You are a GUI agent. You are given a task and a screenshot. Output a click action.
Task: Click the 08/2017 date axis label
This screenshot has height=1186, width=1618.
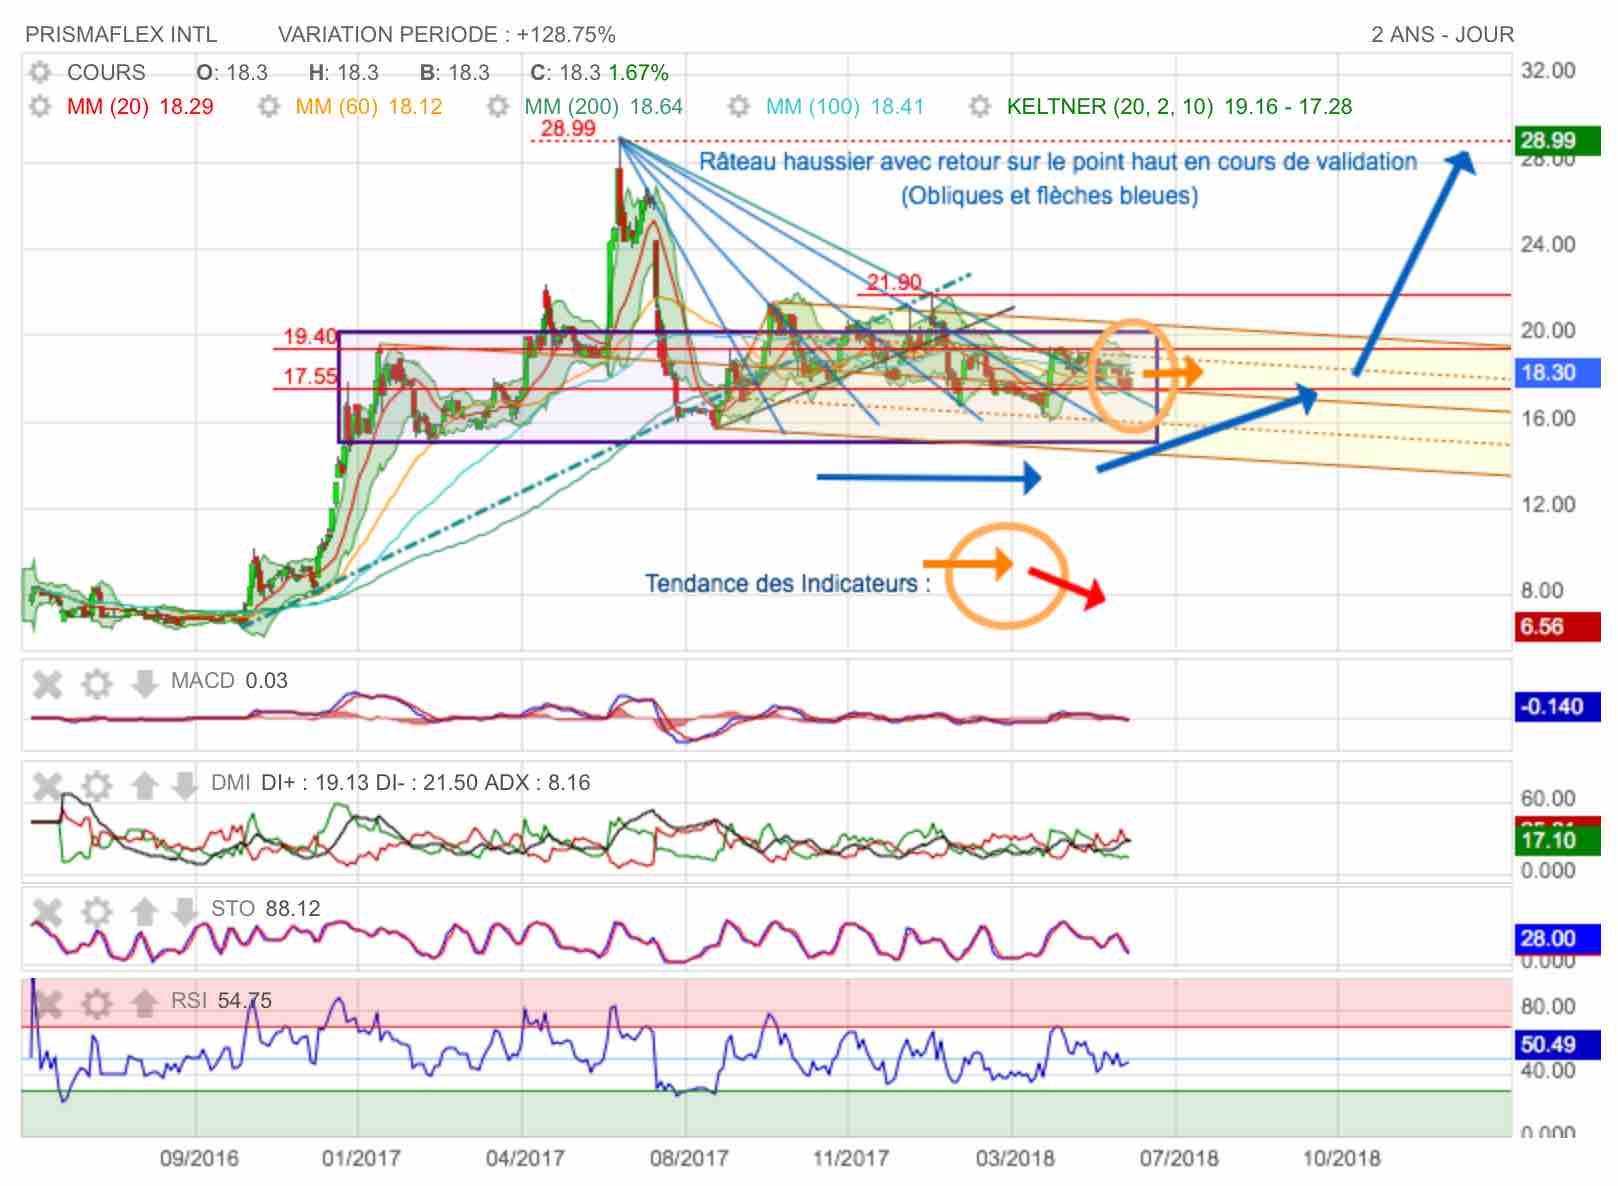coord(689,1158)
